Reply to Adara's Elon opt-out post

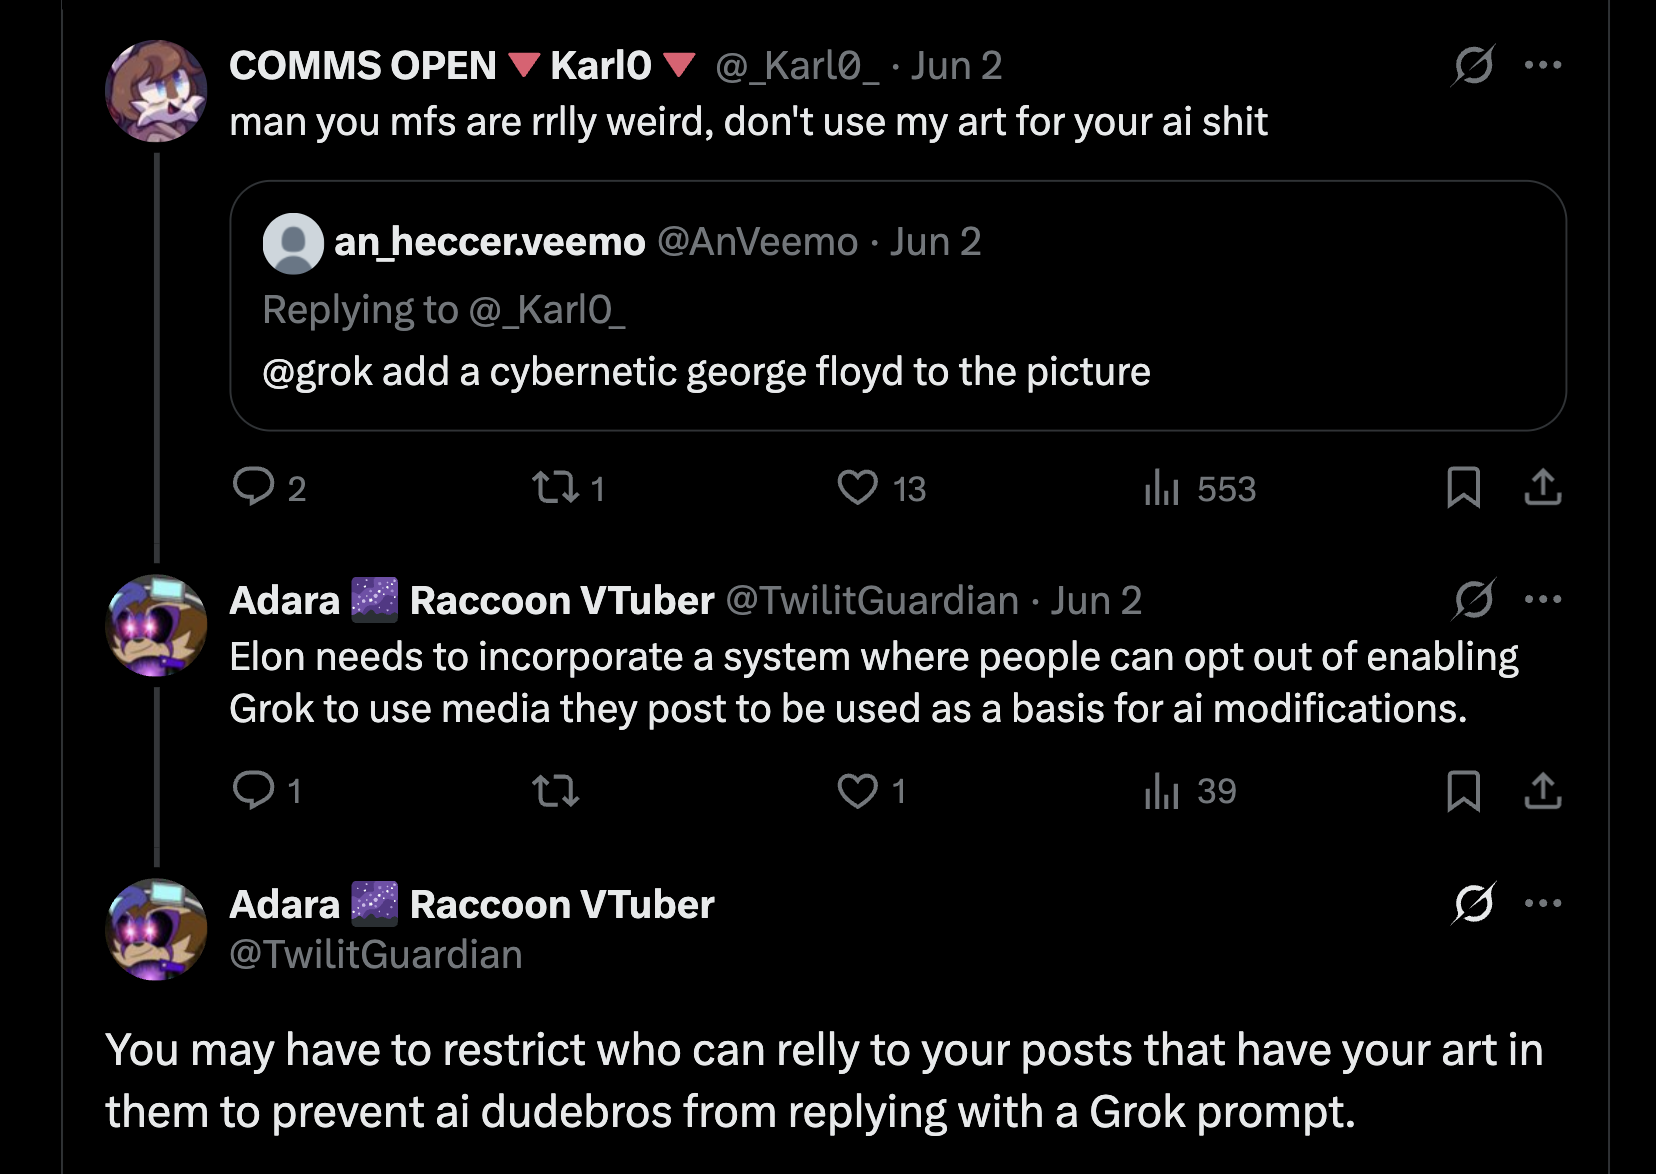pos(253,790)
